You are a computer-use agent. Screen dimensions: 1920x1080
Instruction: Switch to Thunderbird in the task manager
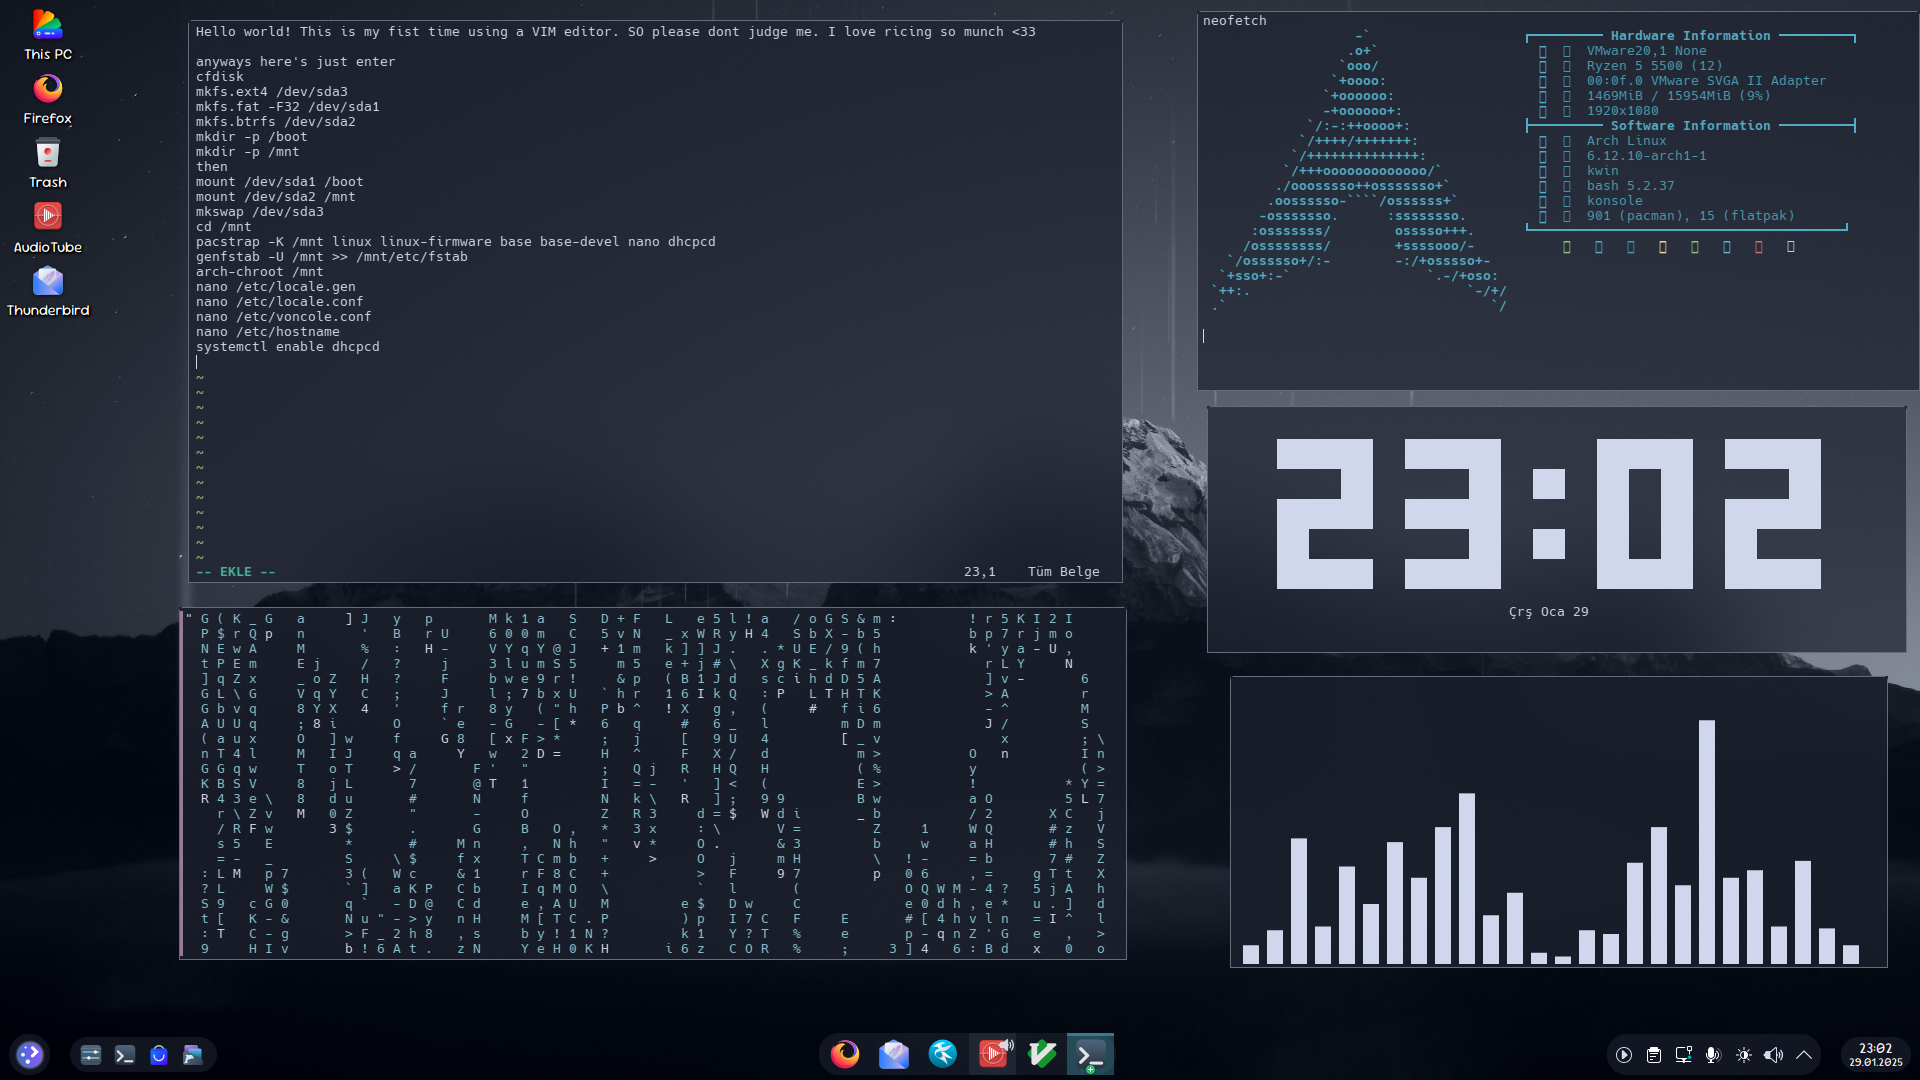point(894,1054)
